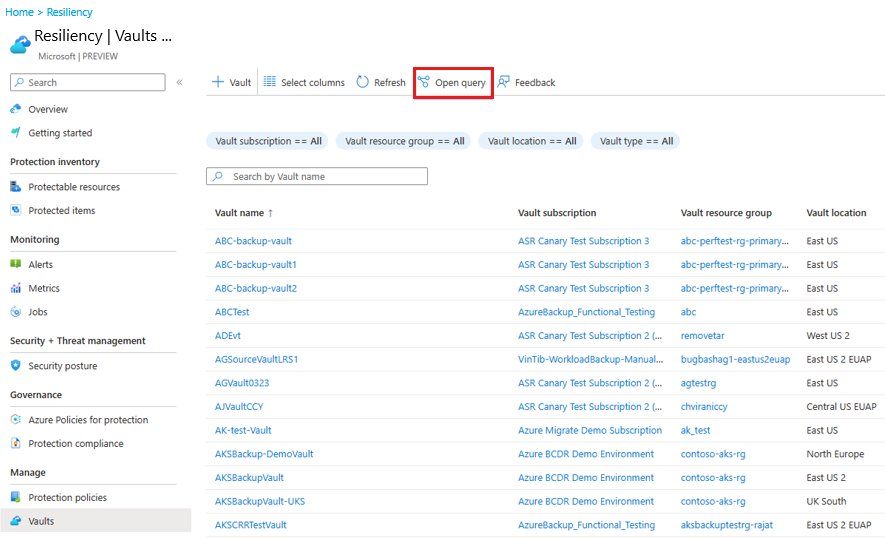
Task: Focus the sidebar Search field
Action: 87,82
